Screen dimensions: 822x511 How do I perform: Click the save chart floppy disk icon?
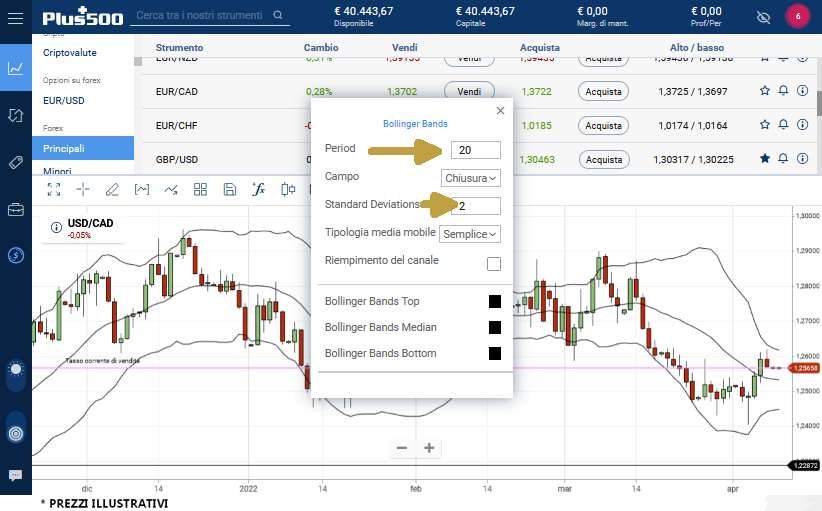(229, 188)
